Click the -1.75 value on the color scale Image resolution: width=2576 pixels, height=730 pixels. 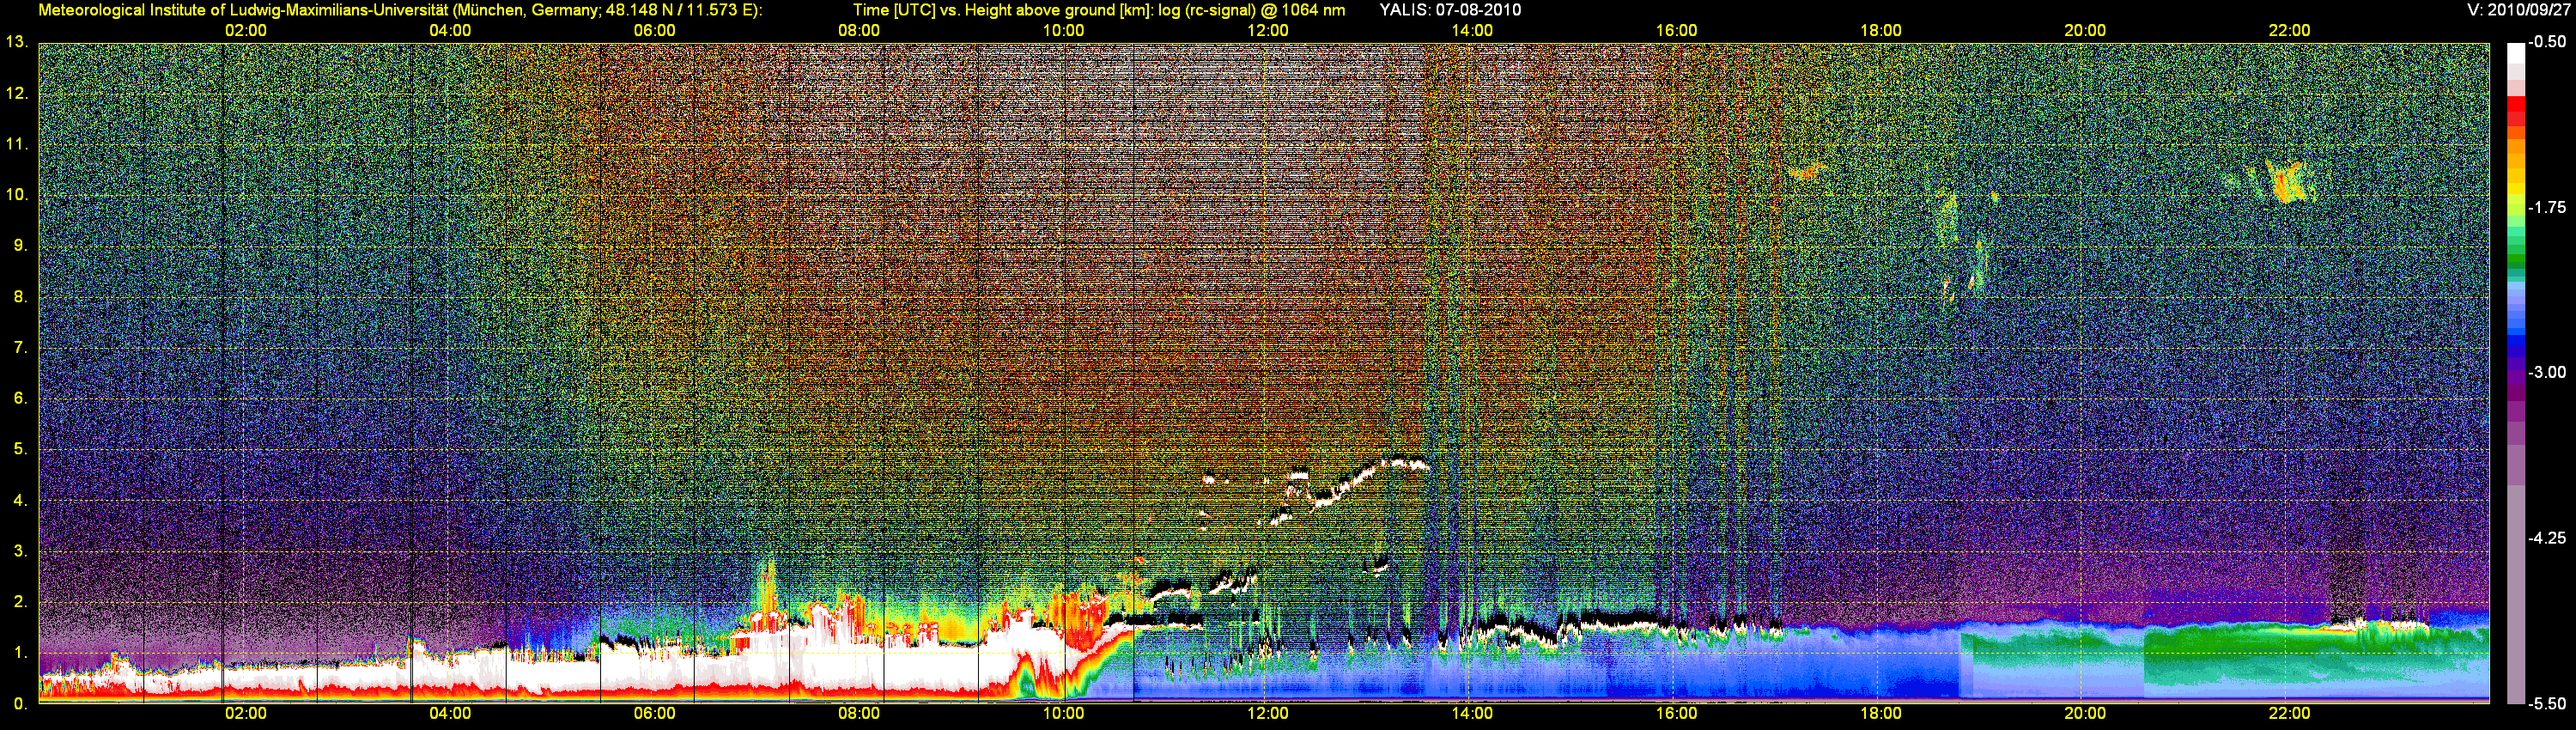click(2548, 207)
